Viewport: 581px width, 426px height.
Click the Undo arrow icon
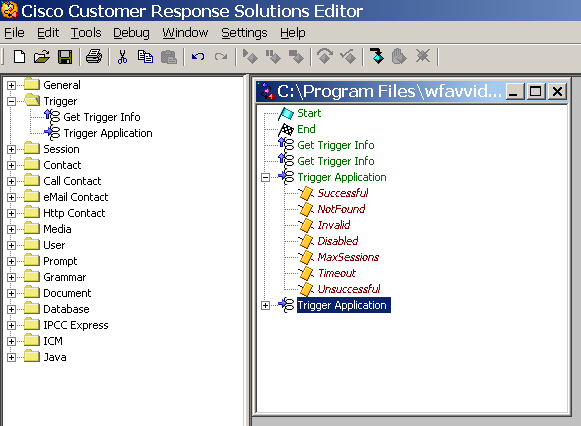(x=198, y=57)
